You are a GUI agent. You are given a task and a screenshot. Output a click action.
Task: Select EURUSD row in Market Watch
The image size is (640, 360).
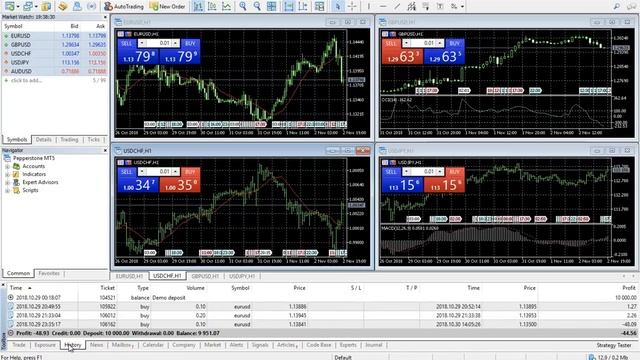pos(55,36)
